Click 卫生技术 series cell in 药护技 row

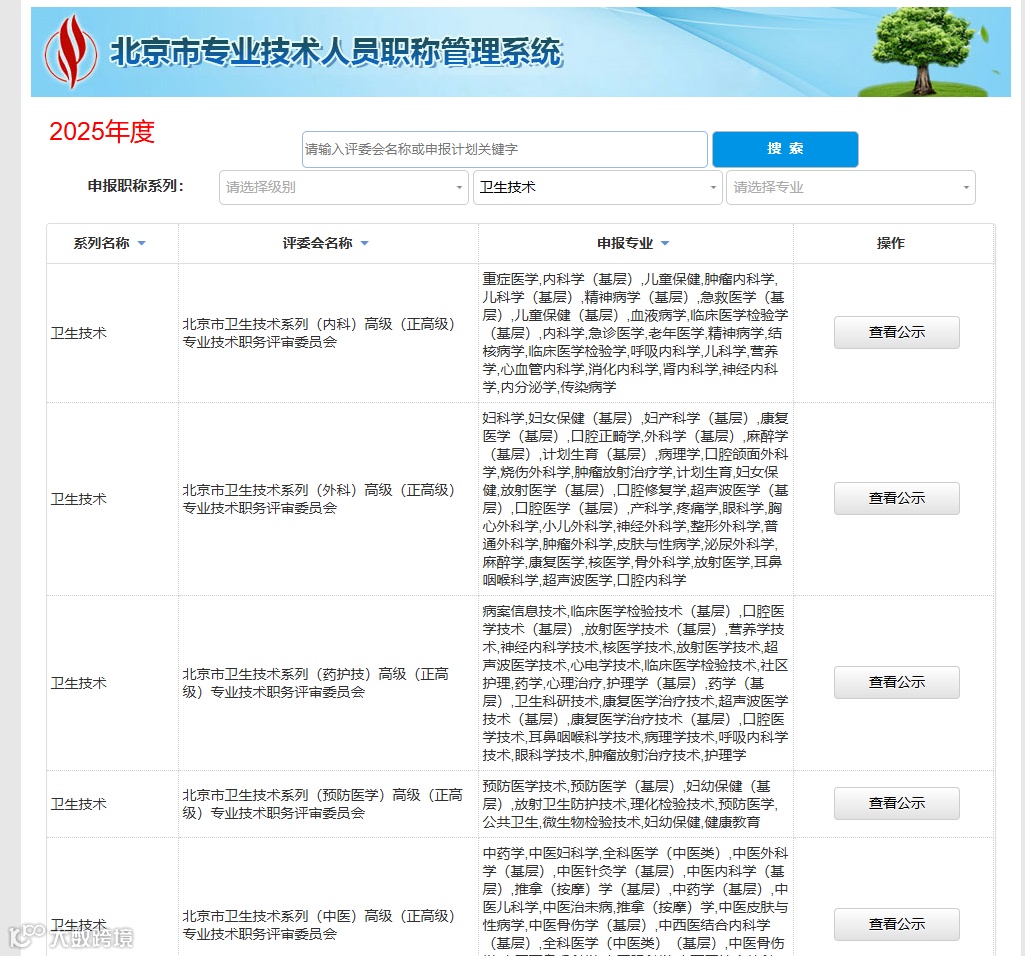112,683
